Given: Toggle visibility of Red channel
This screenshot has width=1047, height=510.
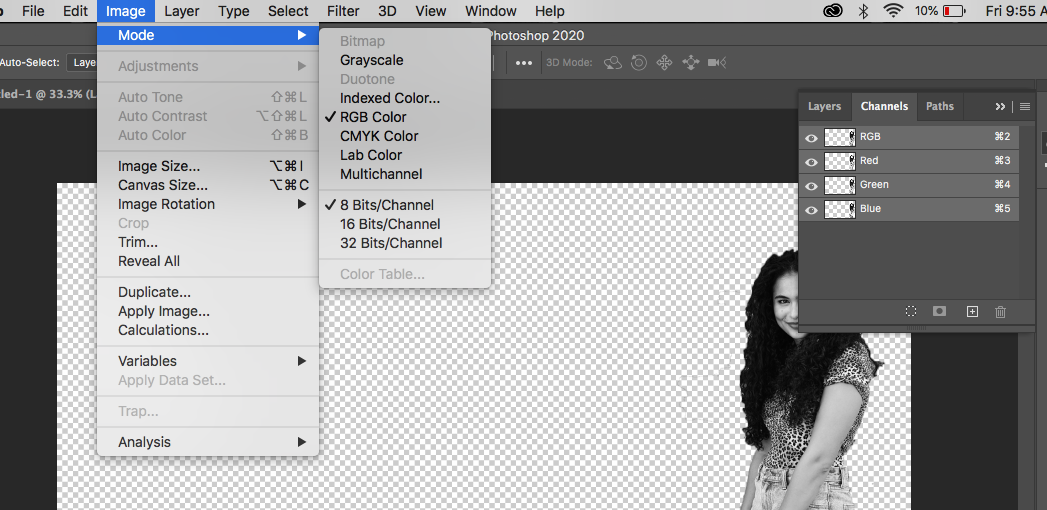Looking at the screenshot, I should click(x=811, y=162).
